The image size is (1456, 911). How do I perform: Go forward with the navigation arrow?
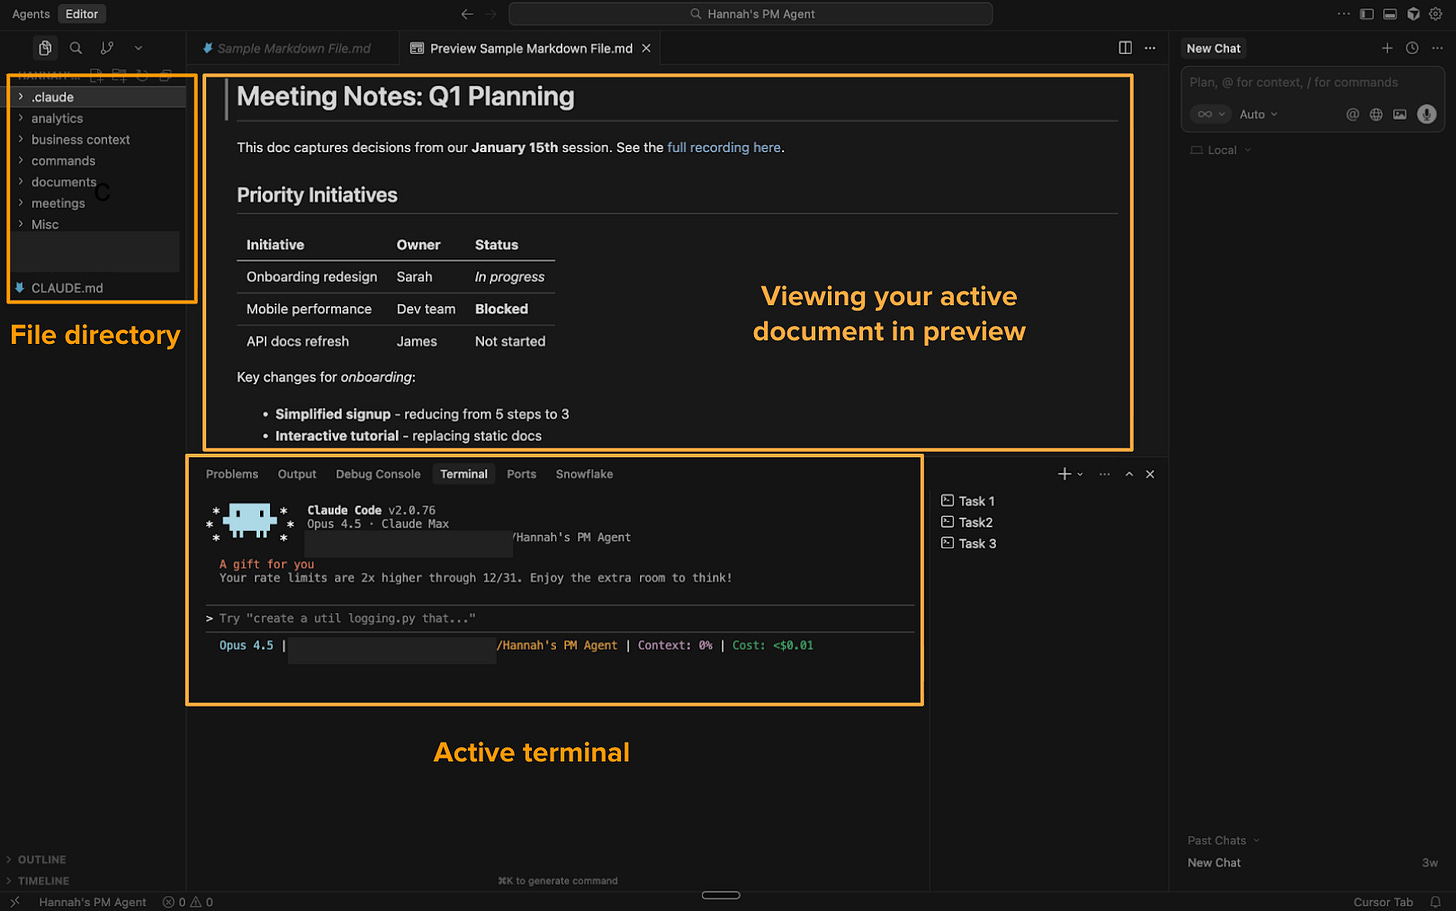(491, 14)
